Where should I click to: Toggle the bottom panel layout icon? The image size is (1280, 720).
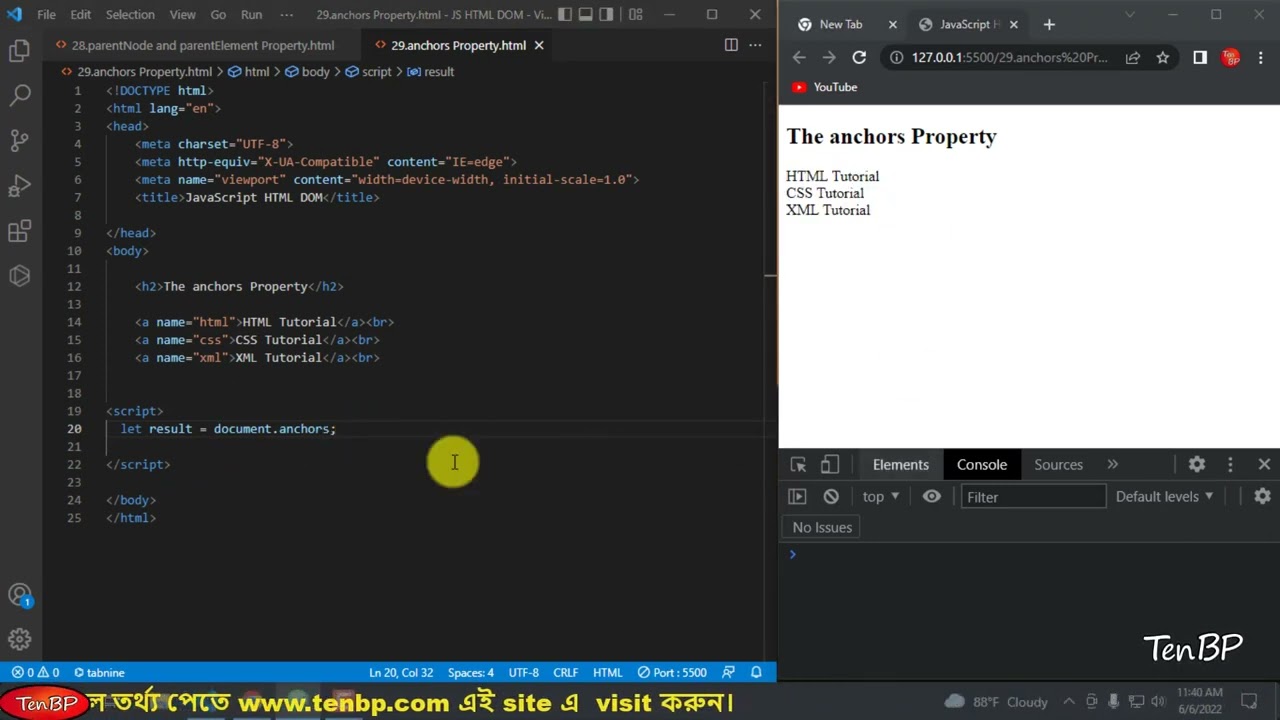click(587, 15)
